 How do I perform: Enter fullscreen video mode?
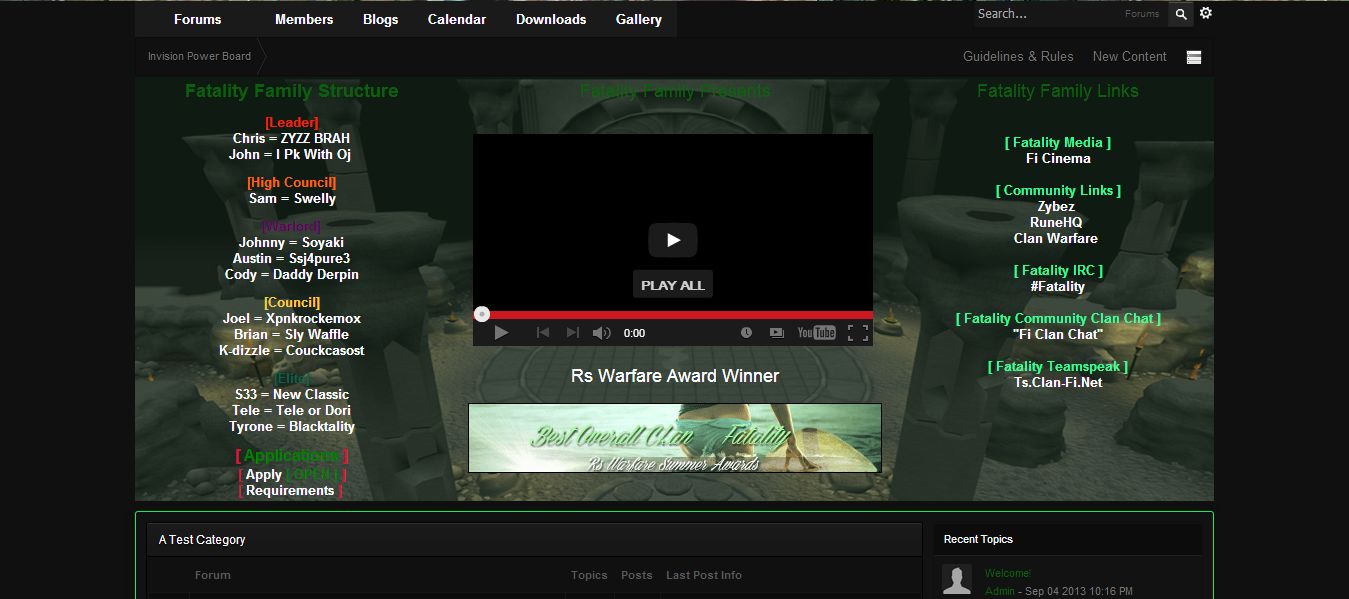point(858,333)
